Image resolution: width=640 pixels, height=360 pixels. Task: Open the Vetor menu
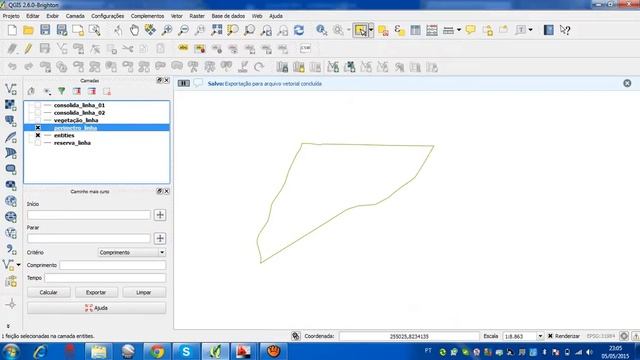(177, 16)
